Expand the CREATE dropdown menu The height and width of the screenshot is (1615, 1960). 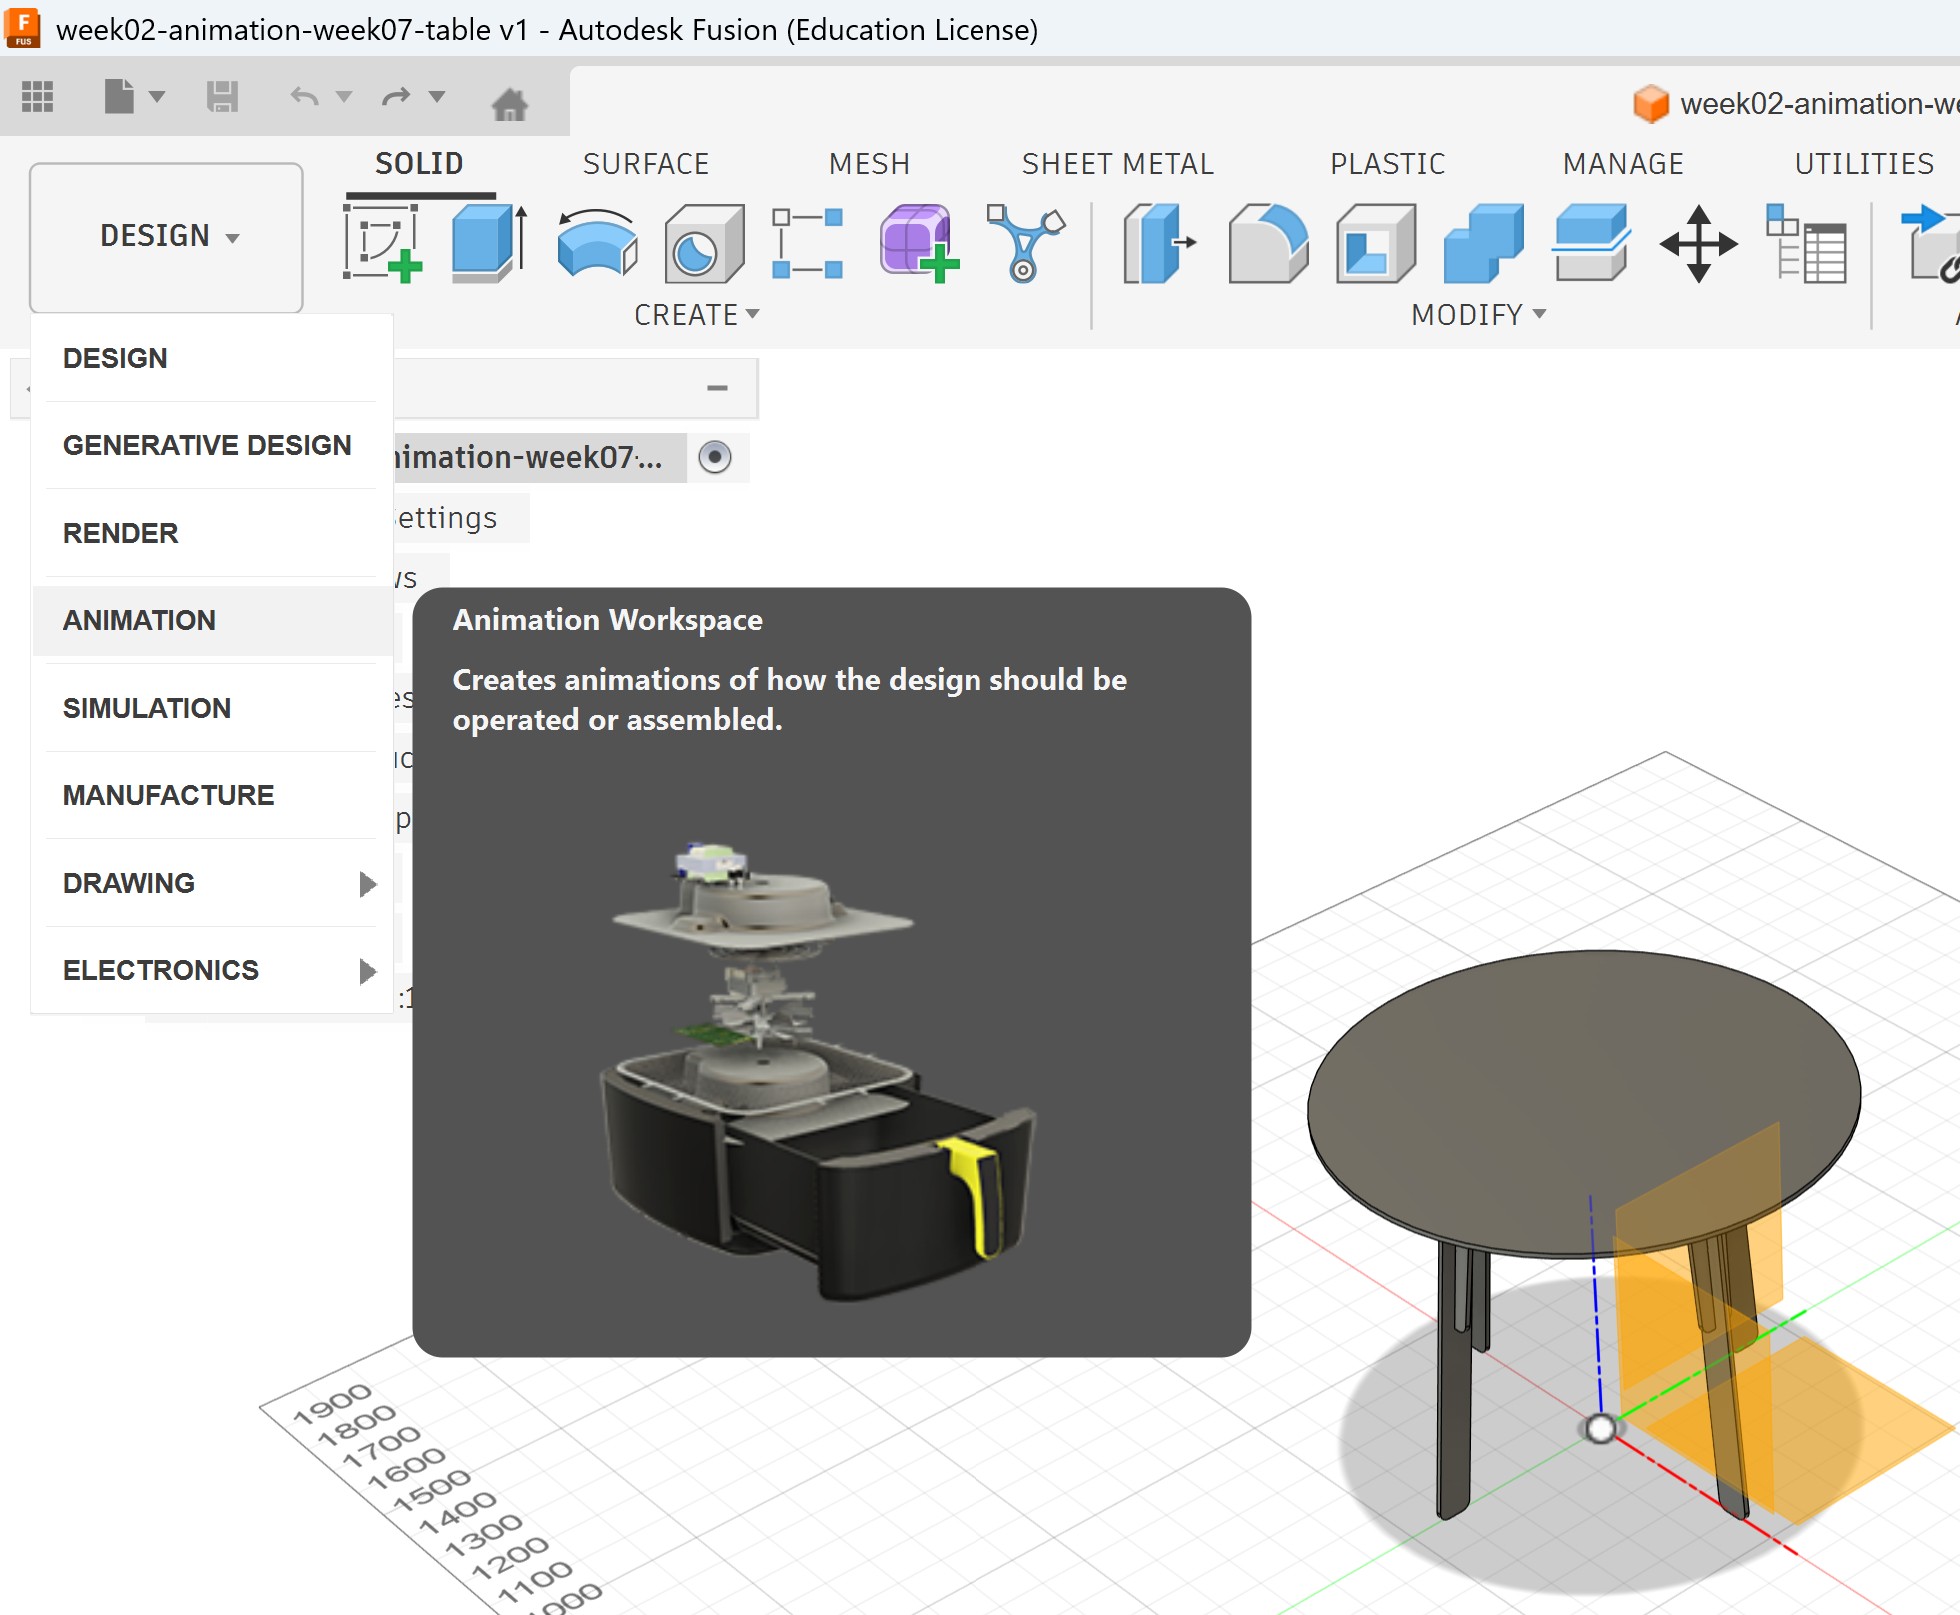(x=696, y=315)
